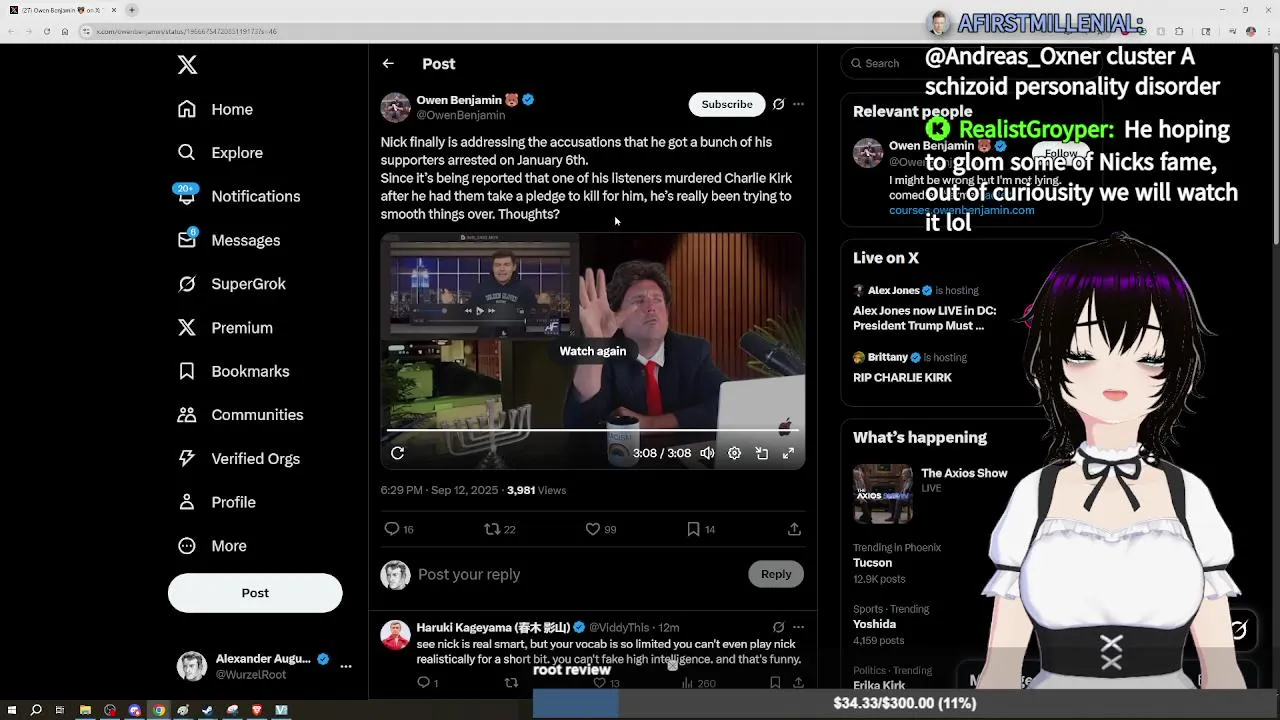Open File Explorer from the taskbar
The image size is (1280, 720).
coord(85,710)
